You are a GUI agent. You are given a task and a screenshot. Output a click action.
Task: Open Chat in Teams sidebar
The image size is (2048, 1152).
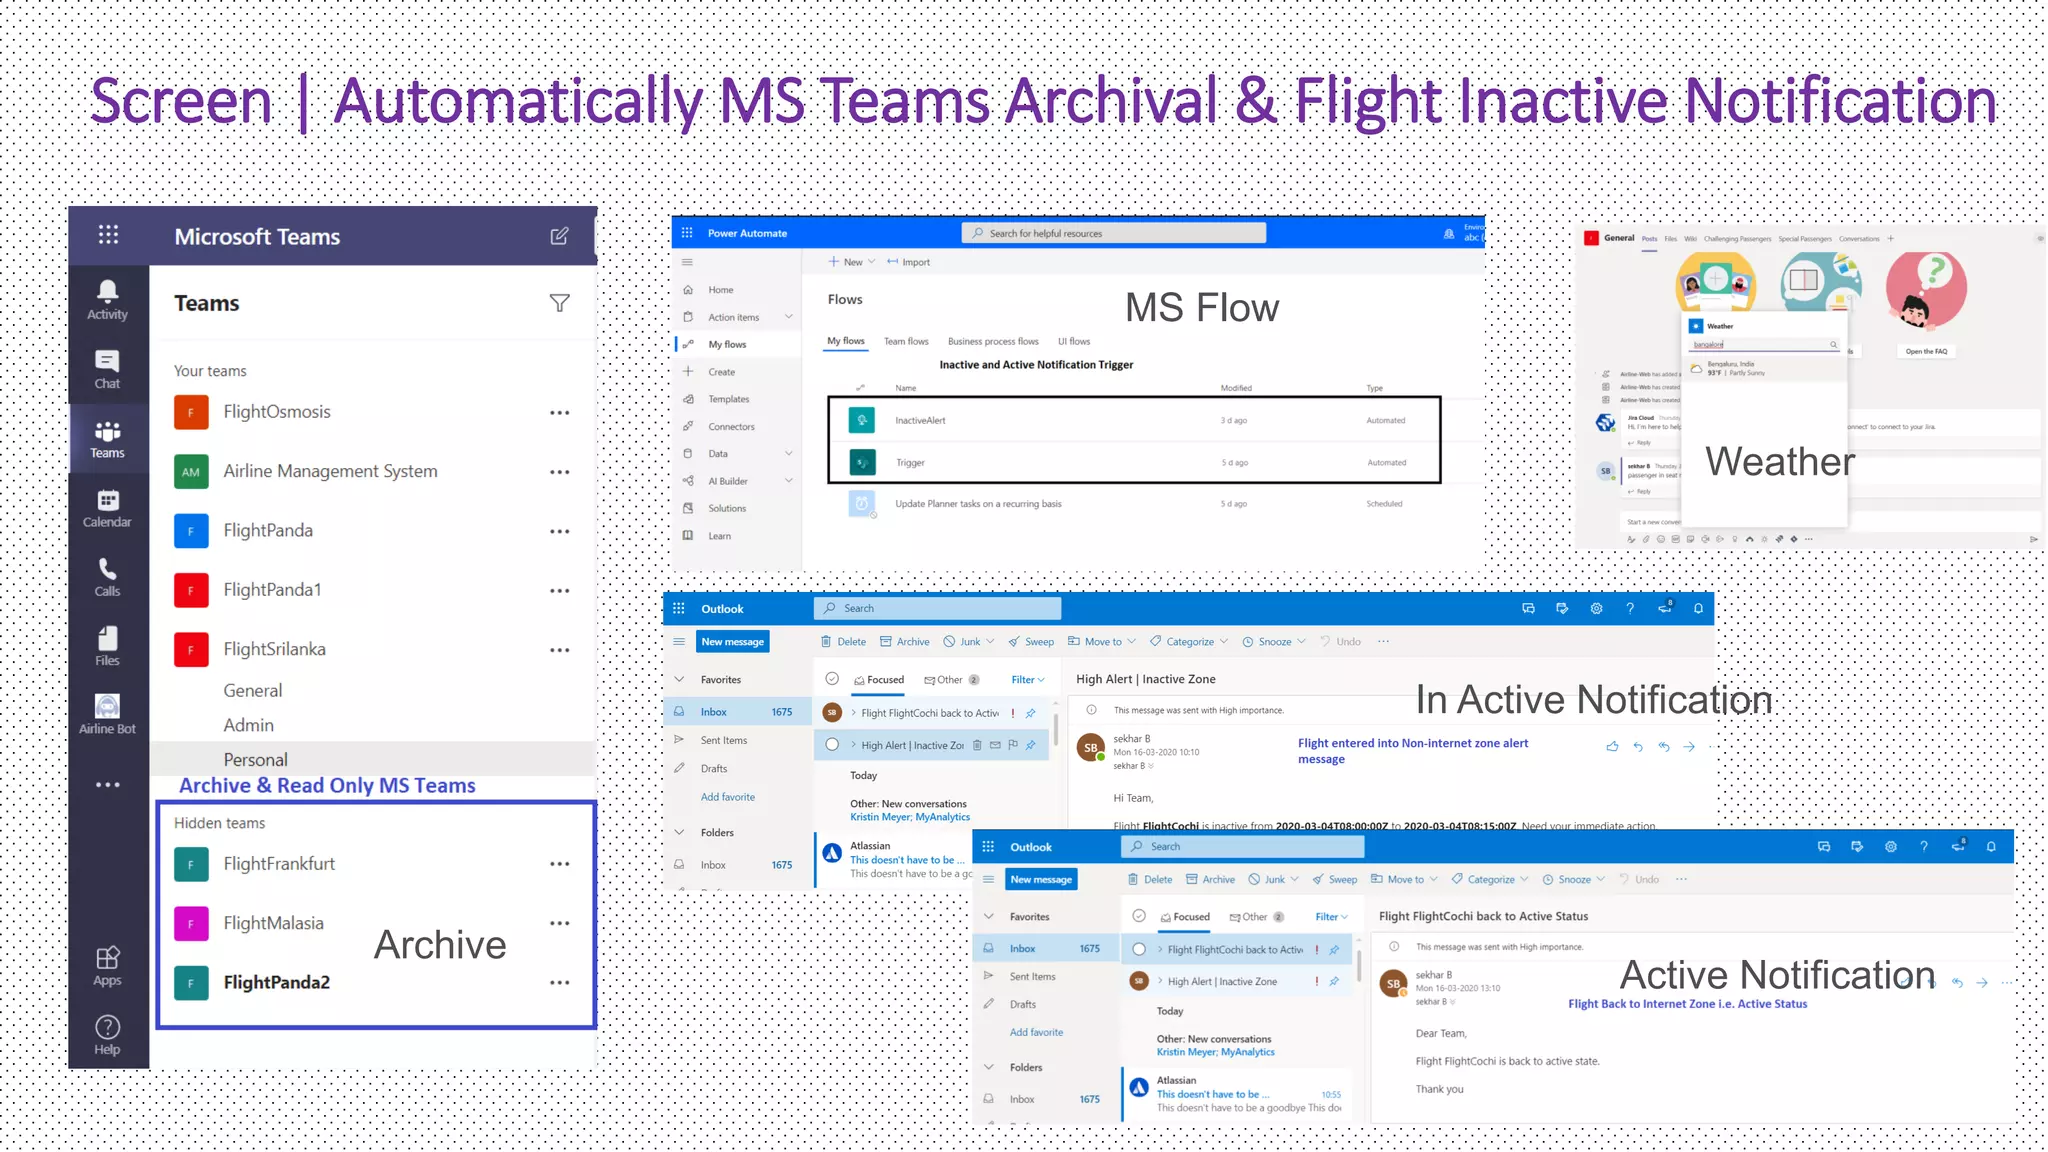point(107,369)
